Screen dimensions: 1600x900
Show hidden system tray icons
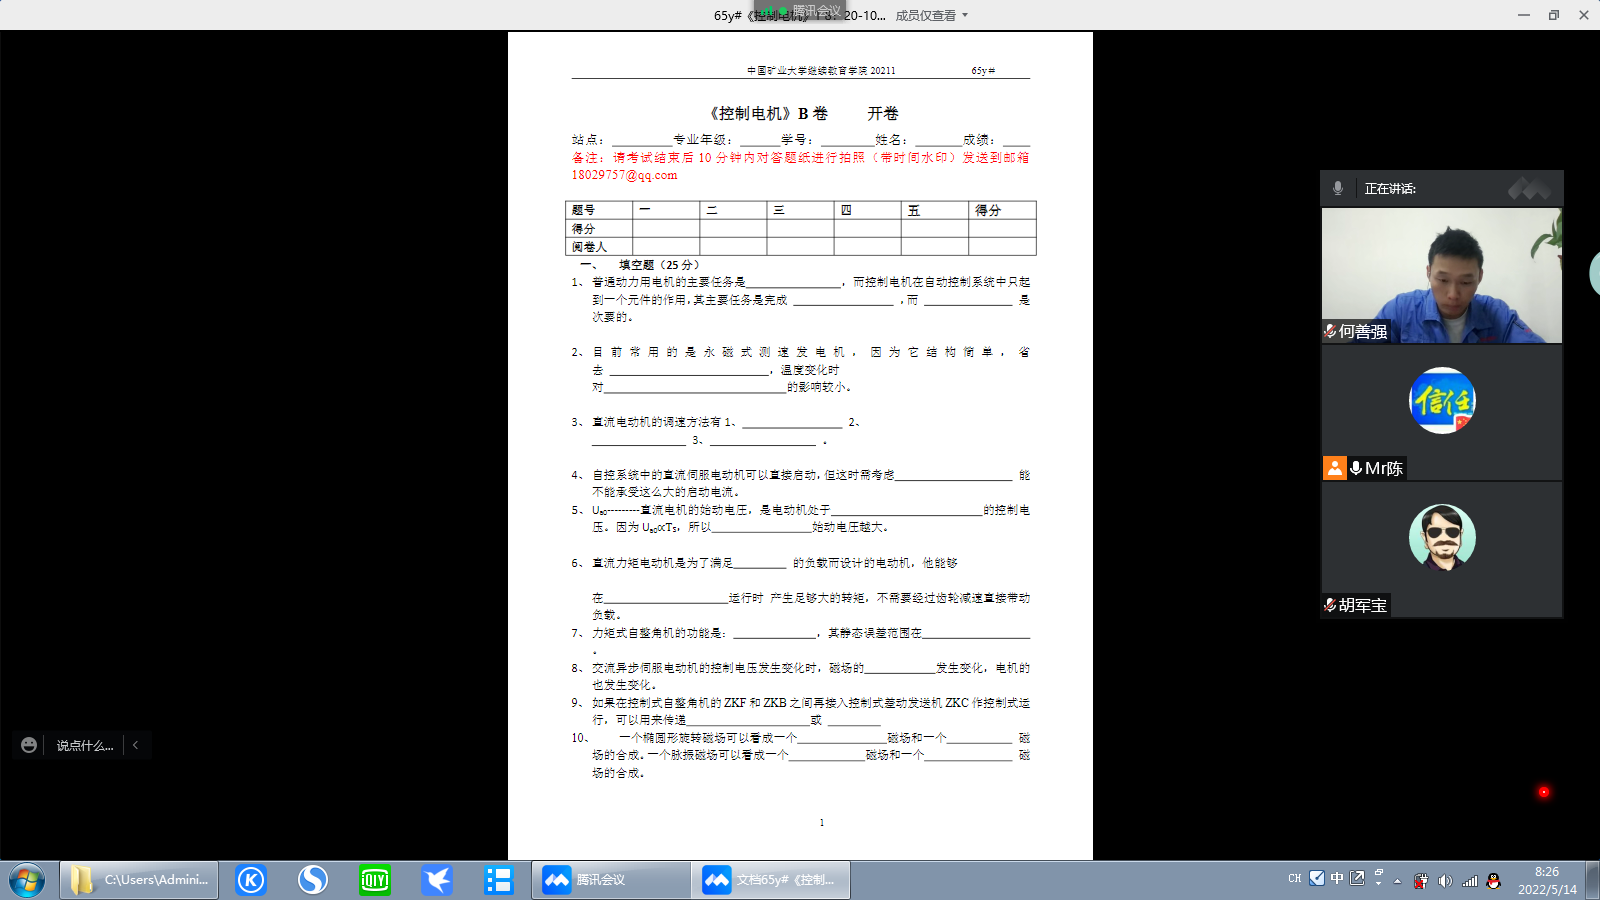point(1398,881)
